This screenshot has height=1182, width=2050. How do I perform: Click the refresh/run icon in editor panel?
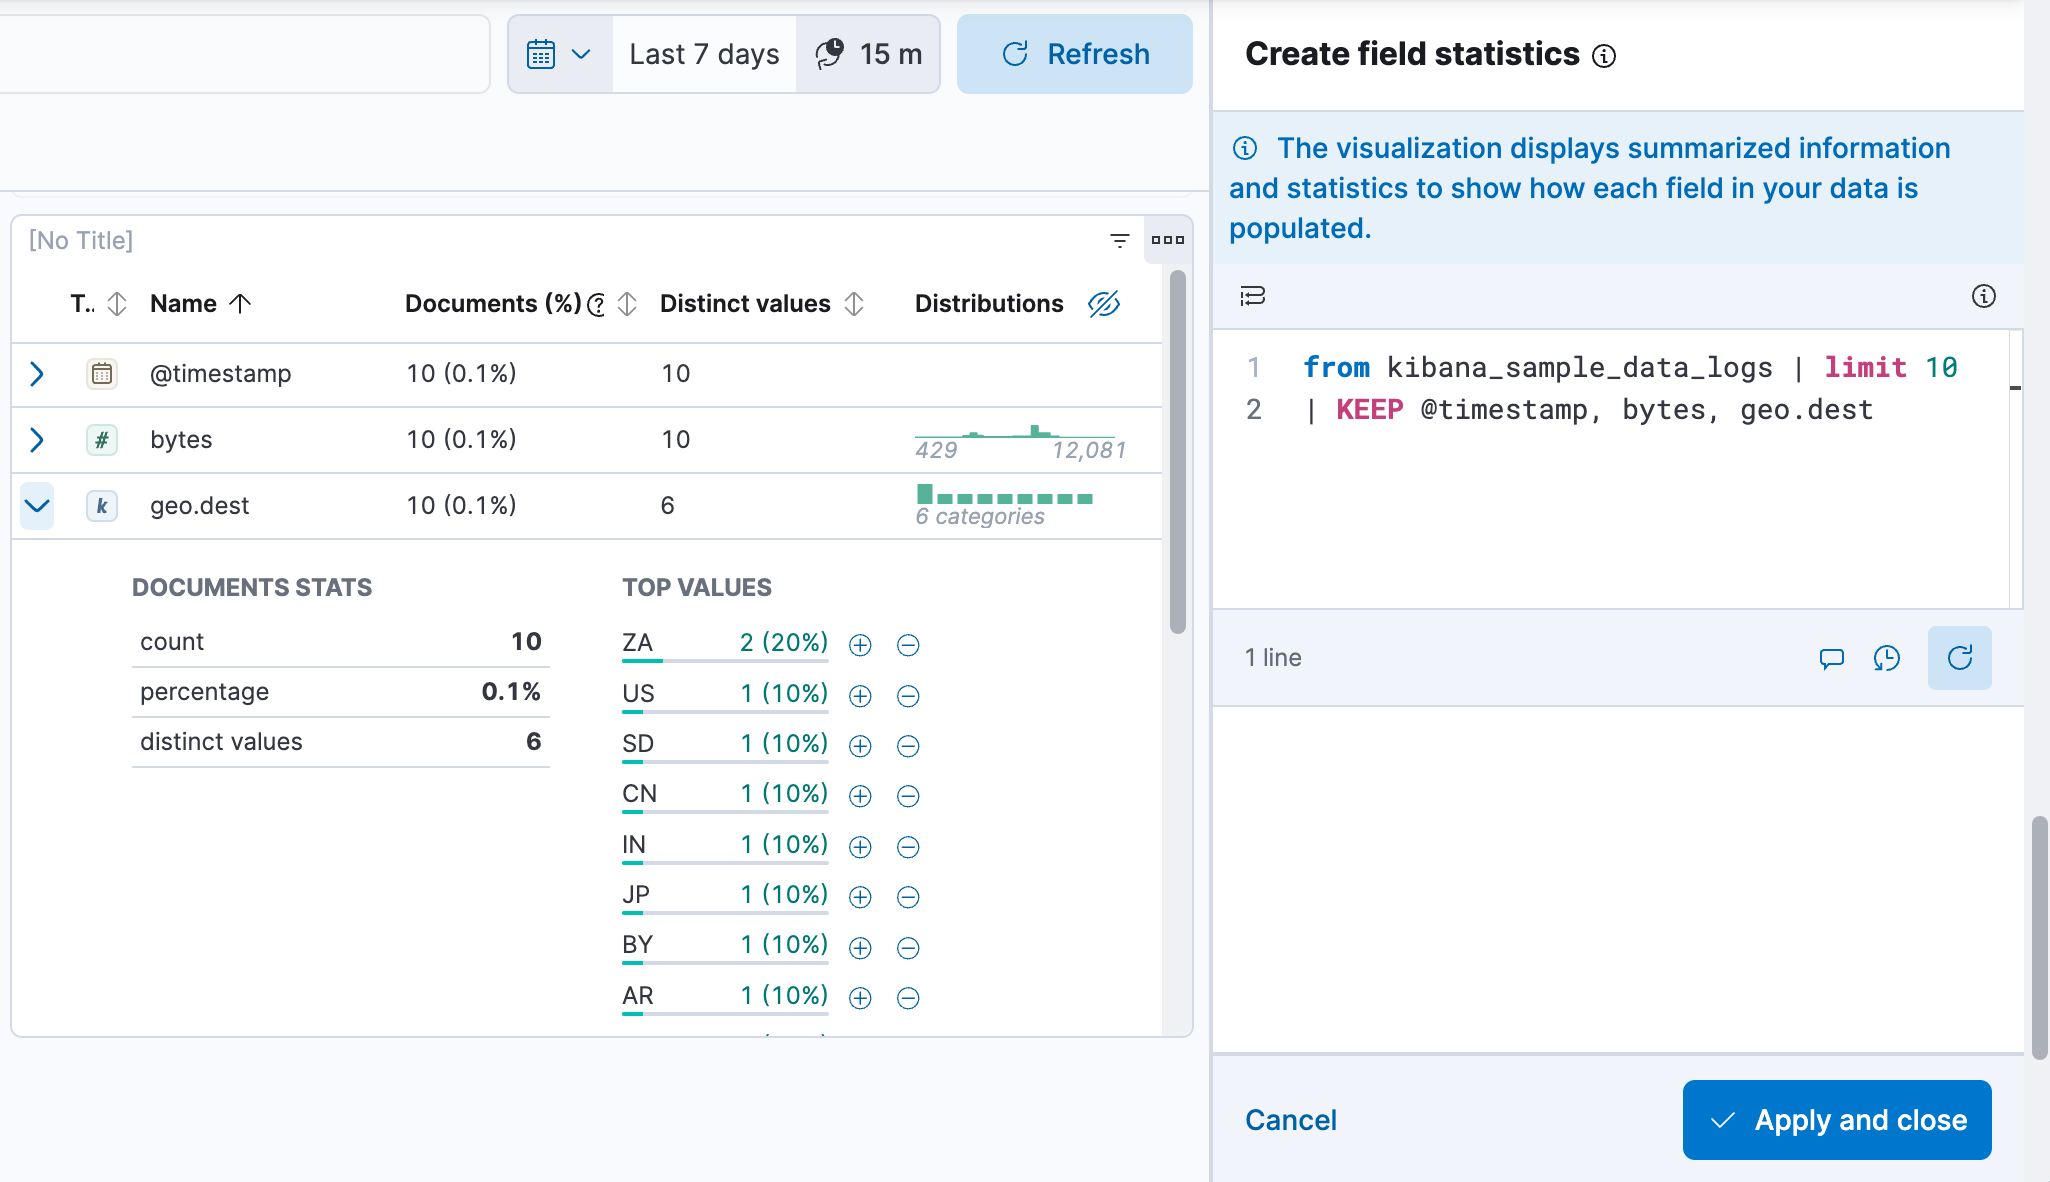1960,659
